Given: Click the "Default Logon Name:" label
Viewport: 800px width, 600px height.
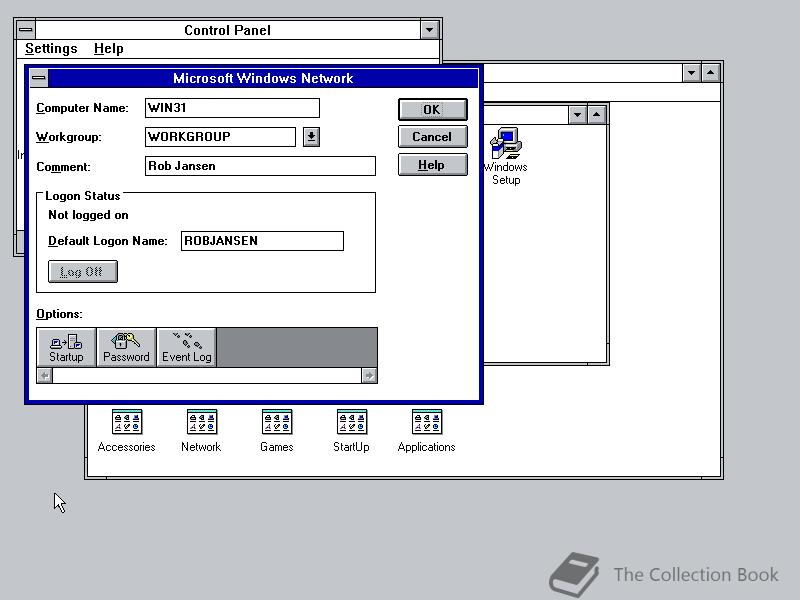Looking at the screenshot, I should pyautogui.click(x=108, y=241).
